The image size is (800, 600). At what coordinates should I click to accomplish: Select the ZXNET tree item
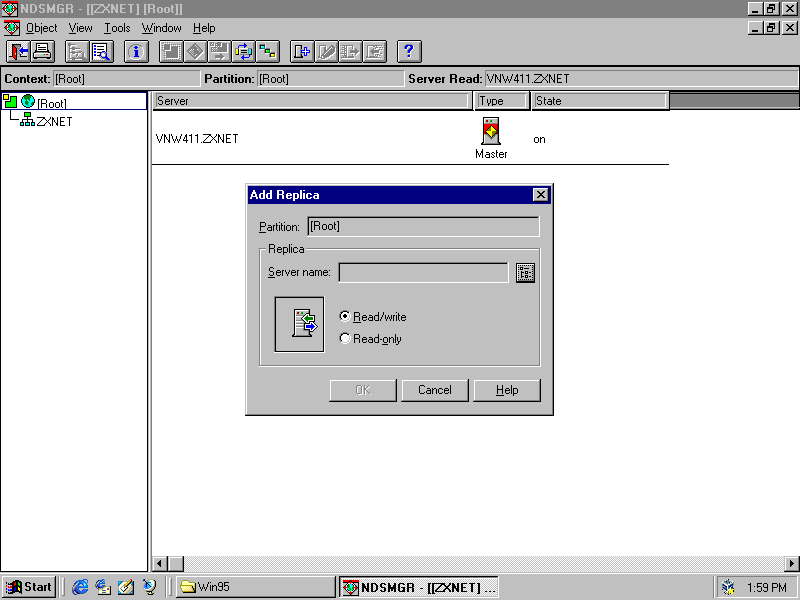click(54, 121)
